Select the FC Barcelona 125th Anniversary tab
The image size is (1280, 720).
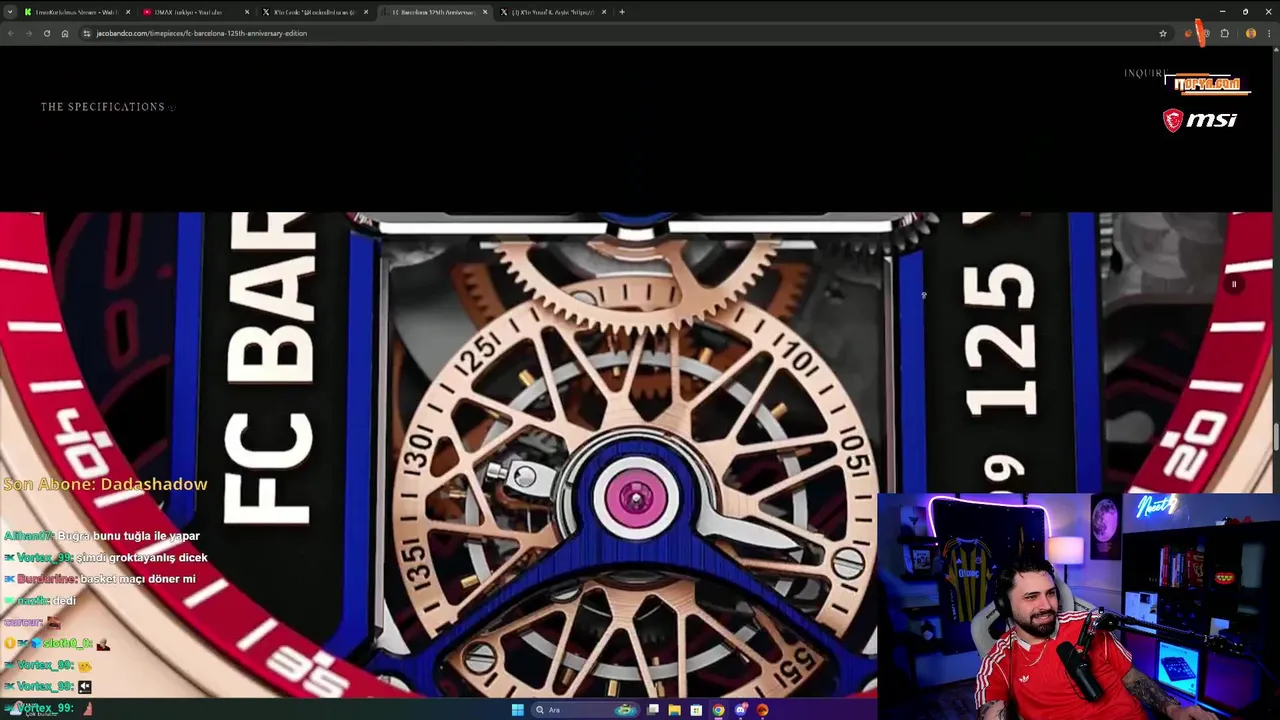[x=433, y=12]
